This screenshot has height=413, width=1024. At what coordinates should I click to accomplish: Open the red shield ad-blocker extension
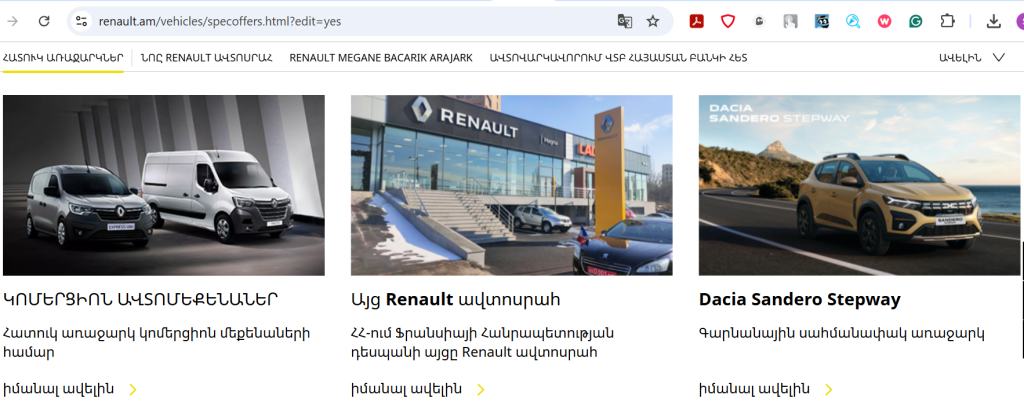tap(728, 22)
